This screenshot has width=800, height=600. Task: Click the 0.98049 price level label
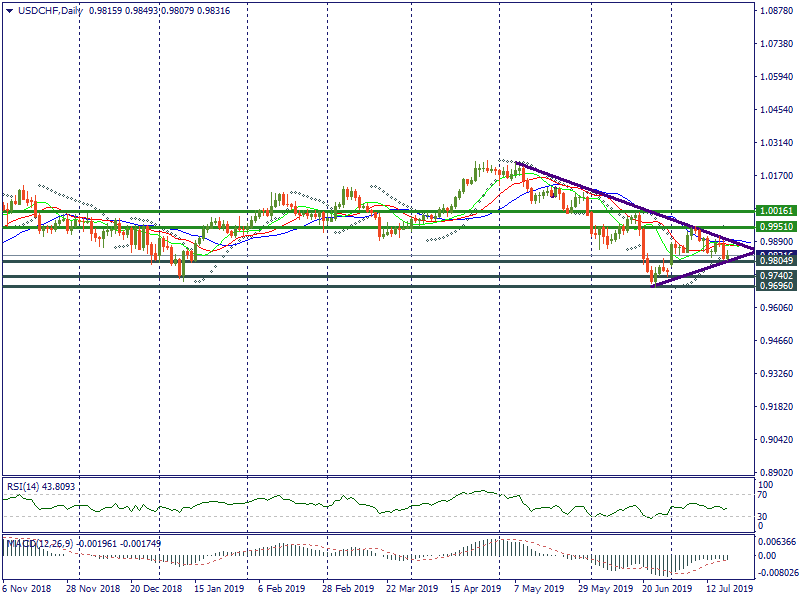(775, 261)
